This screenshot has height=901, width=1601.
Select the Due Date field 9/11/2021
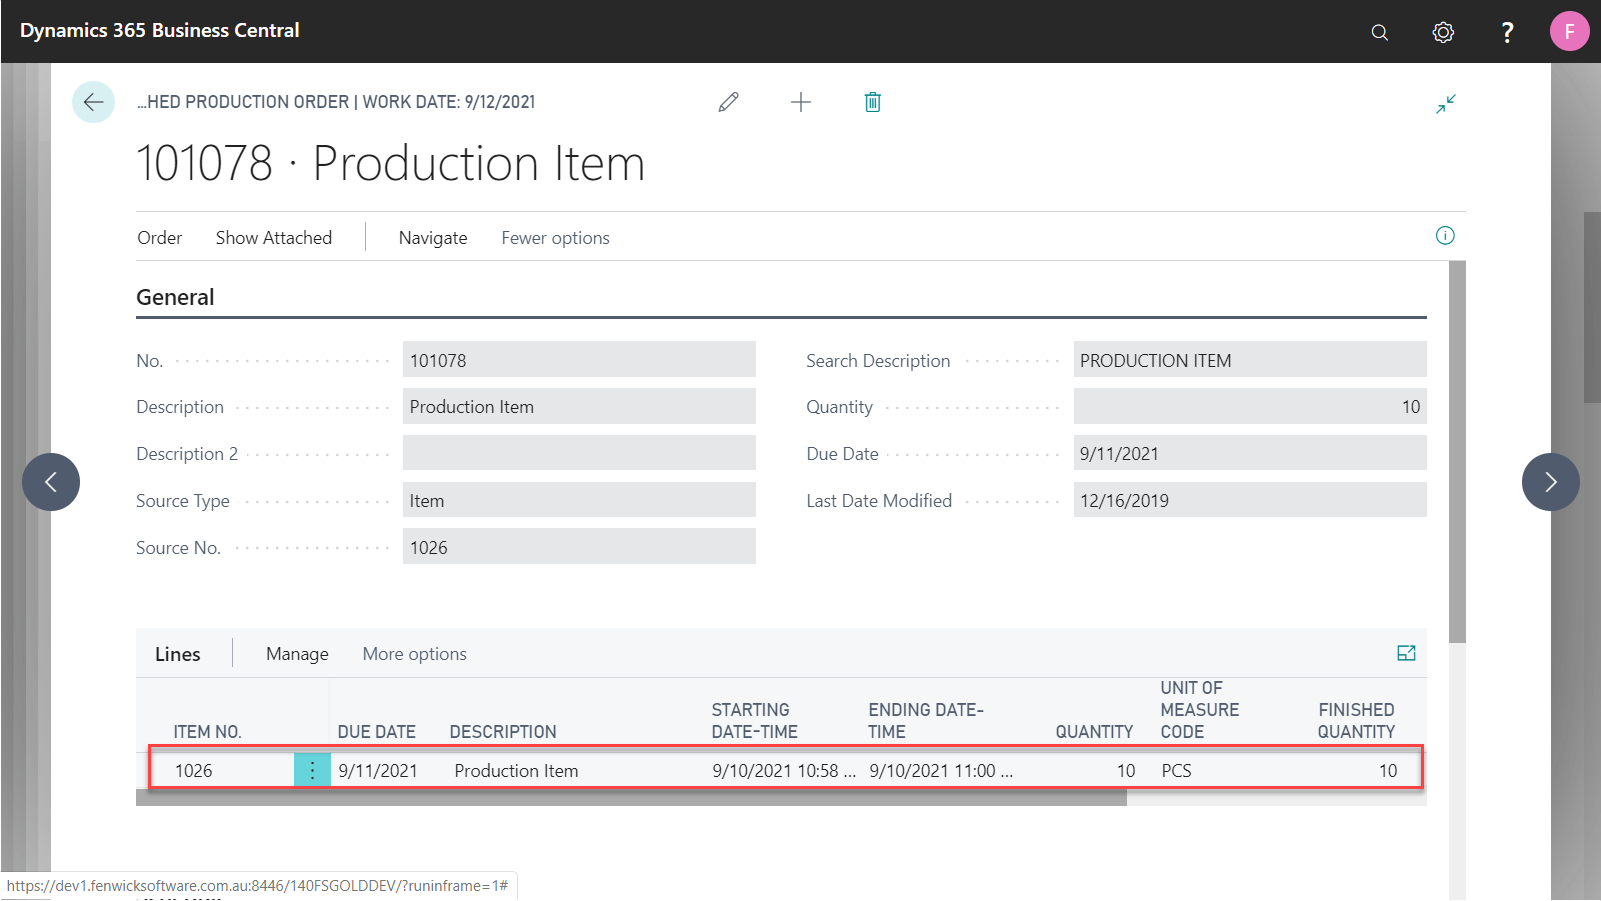click(x=1250, y=453)
